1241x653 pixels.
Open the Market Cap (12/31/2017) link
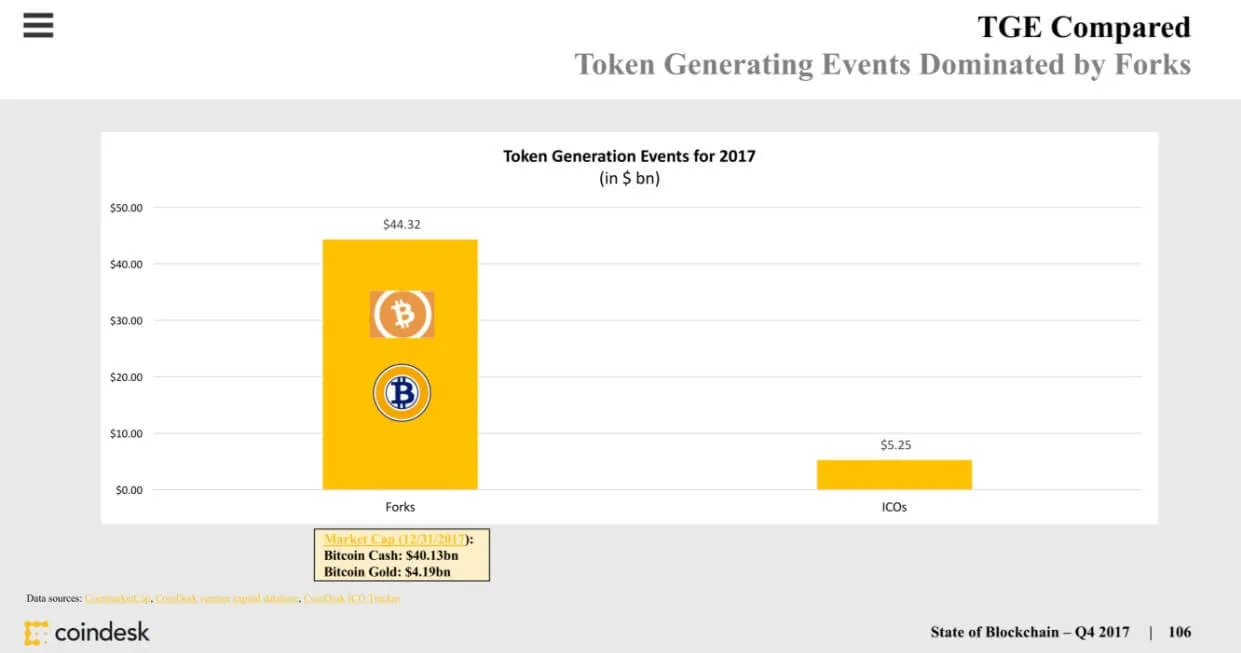(394, 540)
